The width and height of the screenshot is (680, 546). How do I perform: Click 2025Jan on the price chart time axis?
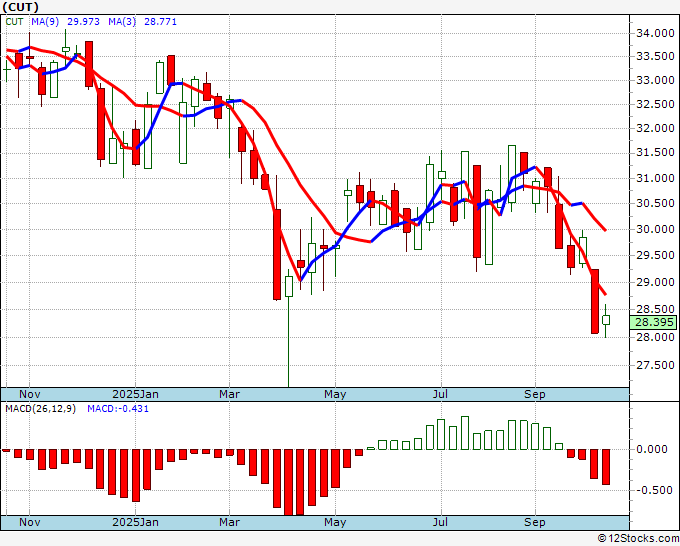(135, 394)
